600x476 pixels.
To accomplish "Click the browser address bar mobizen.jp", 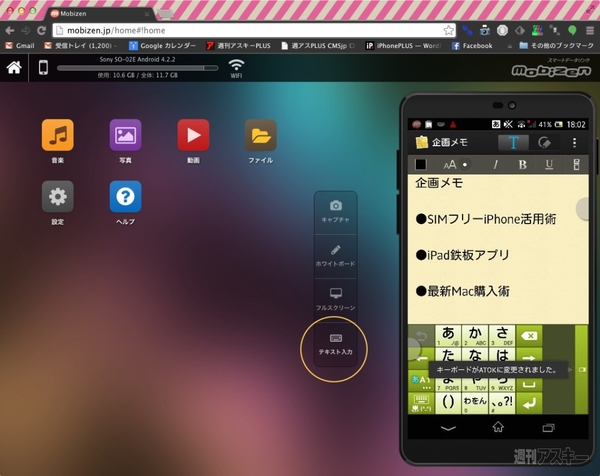I will point(254,30).
